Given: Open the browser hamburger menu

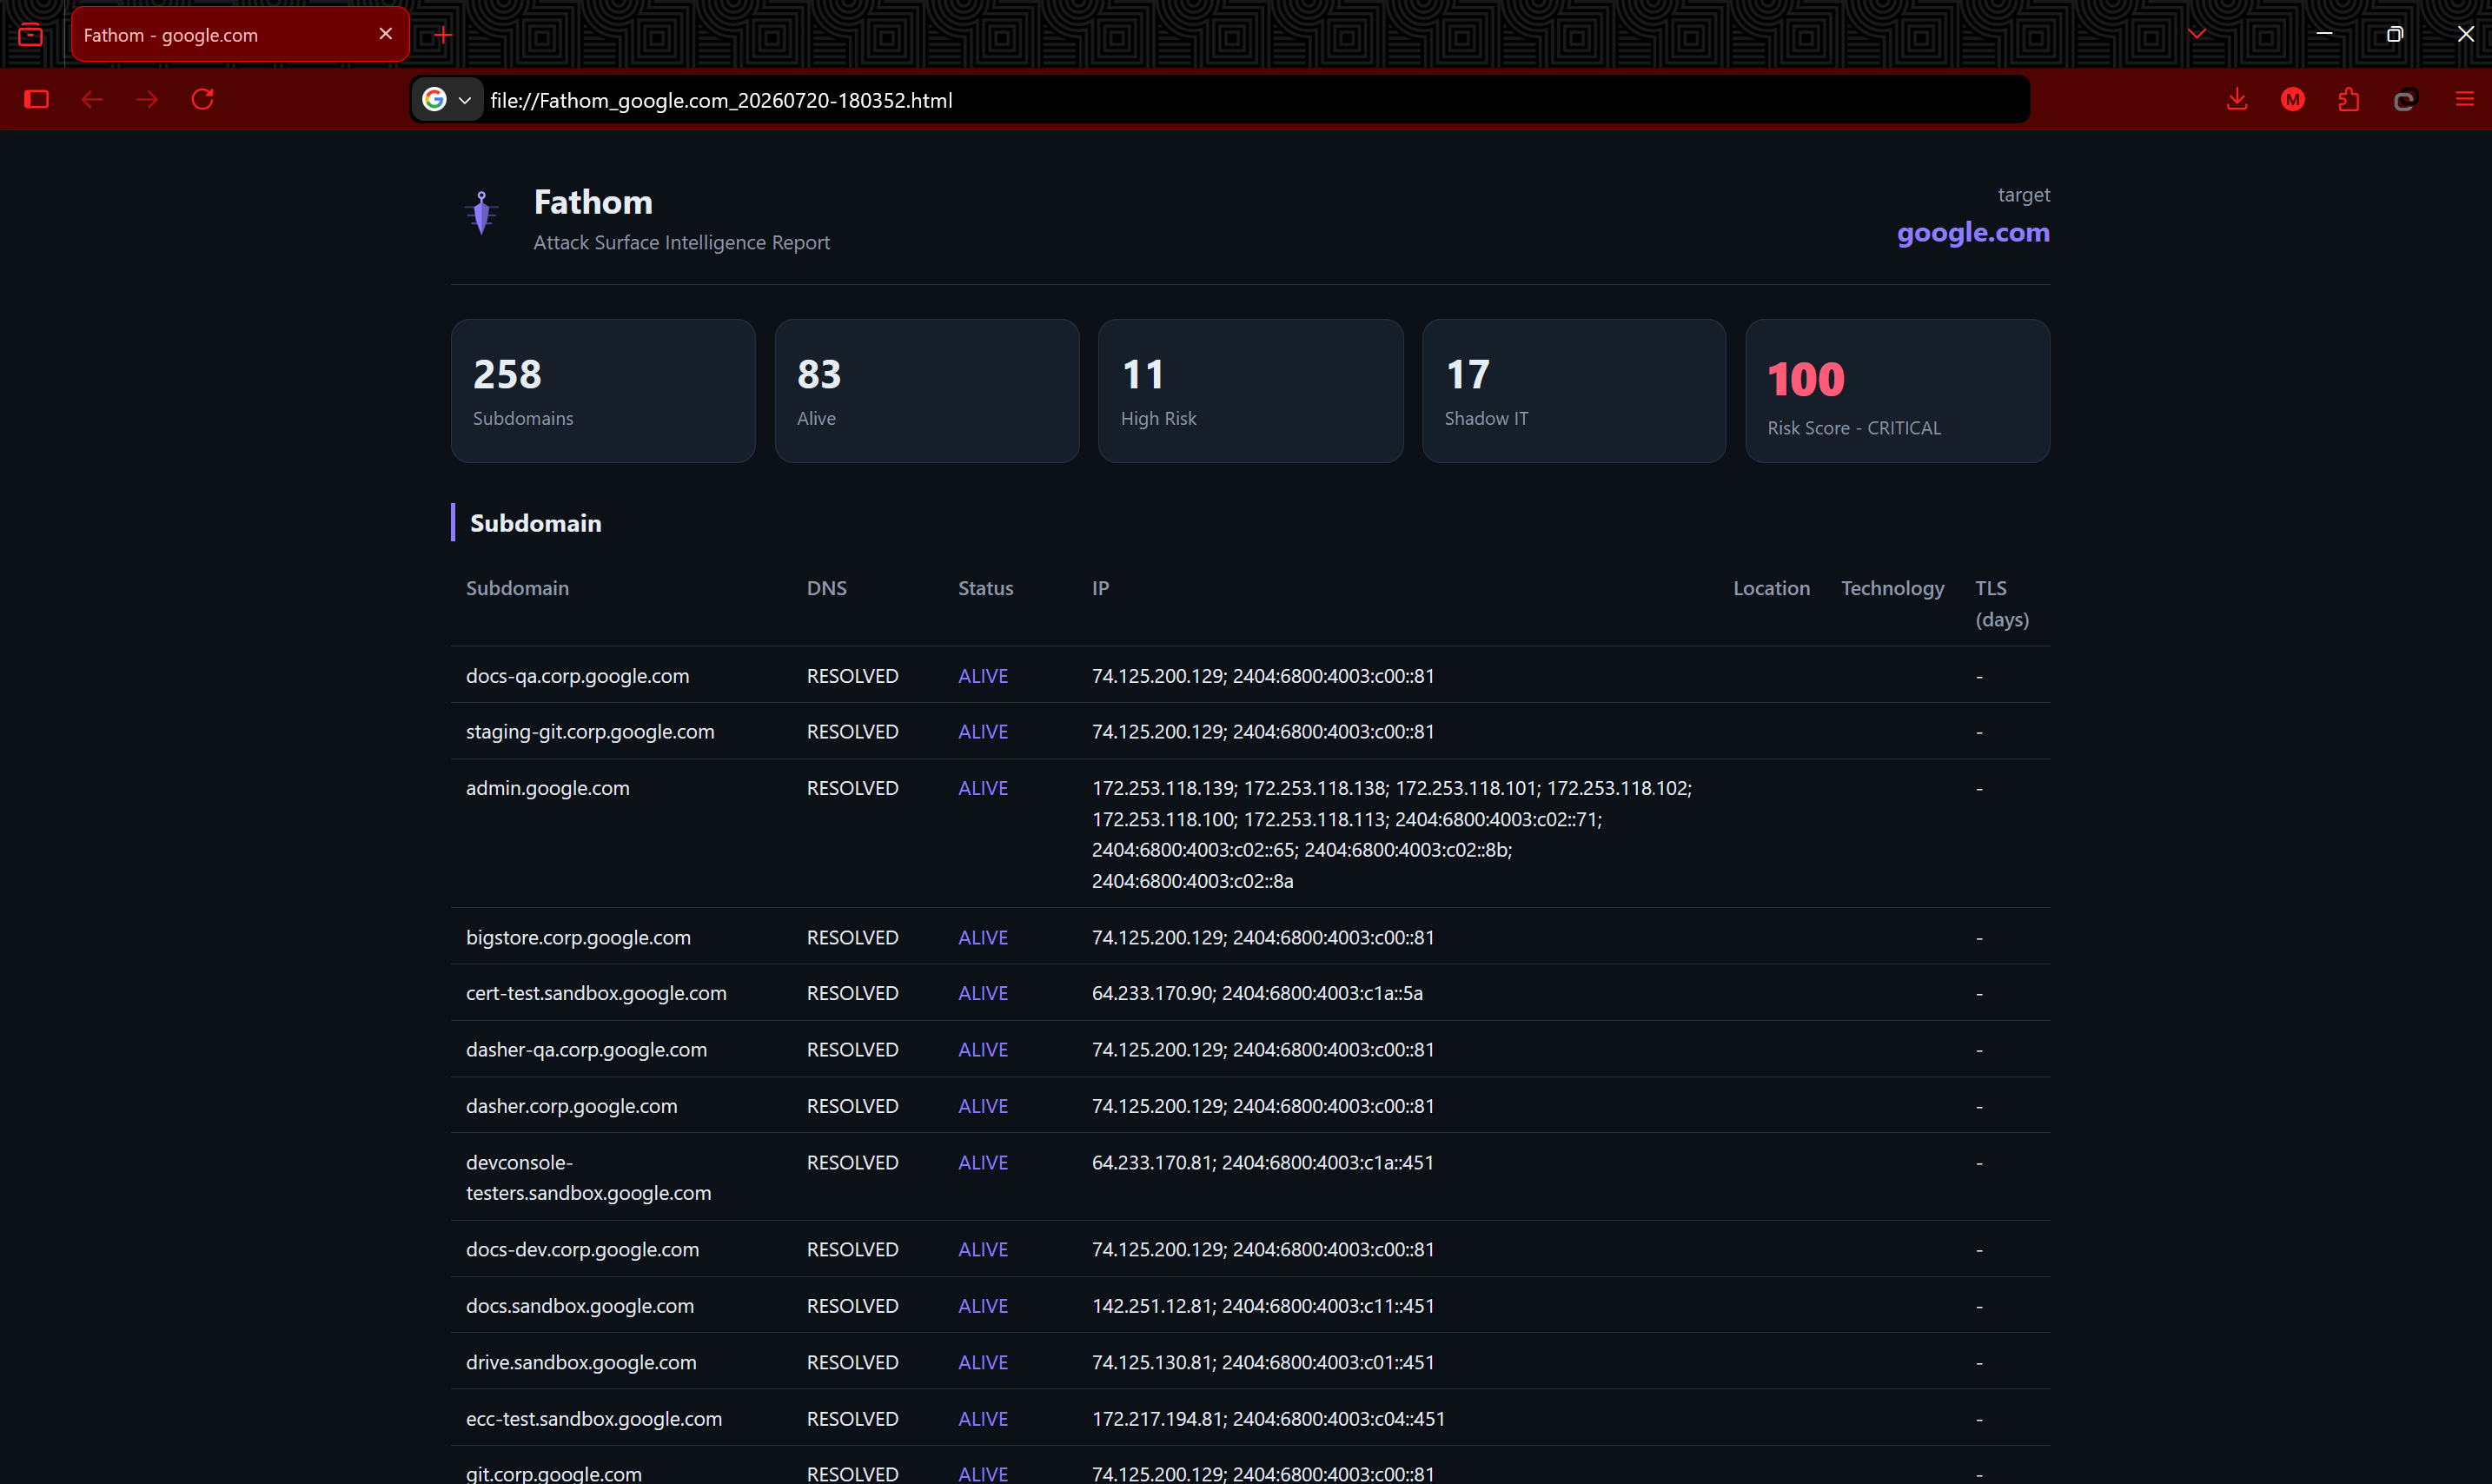Looking at the screenshot, I should (x=2465, y=99).
